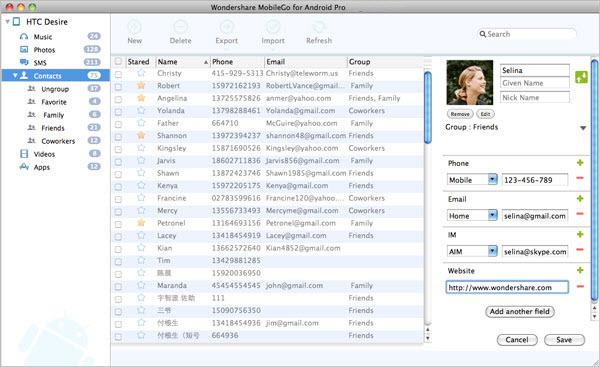Unstar the contact Robert
The height and width of the screenshot is (367, 600).
click(x=141, y=85)
